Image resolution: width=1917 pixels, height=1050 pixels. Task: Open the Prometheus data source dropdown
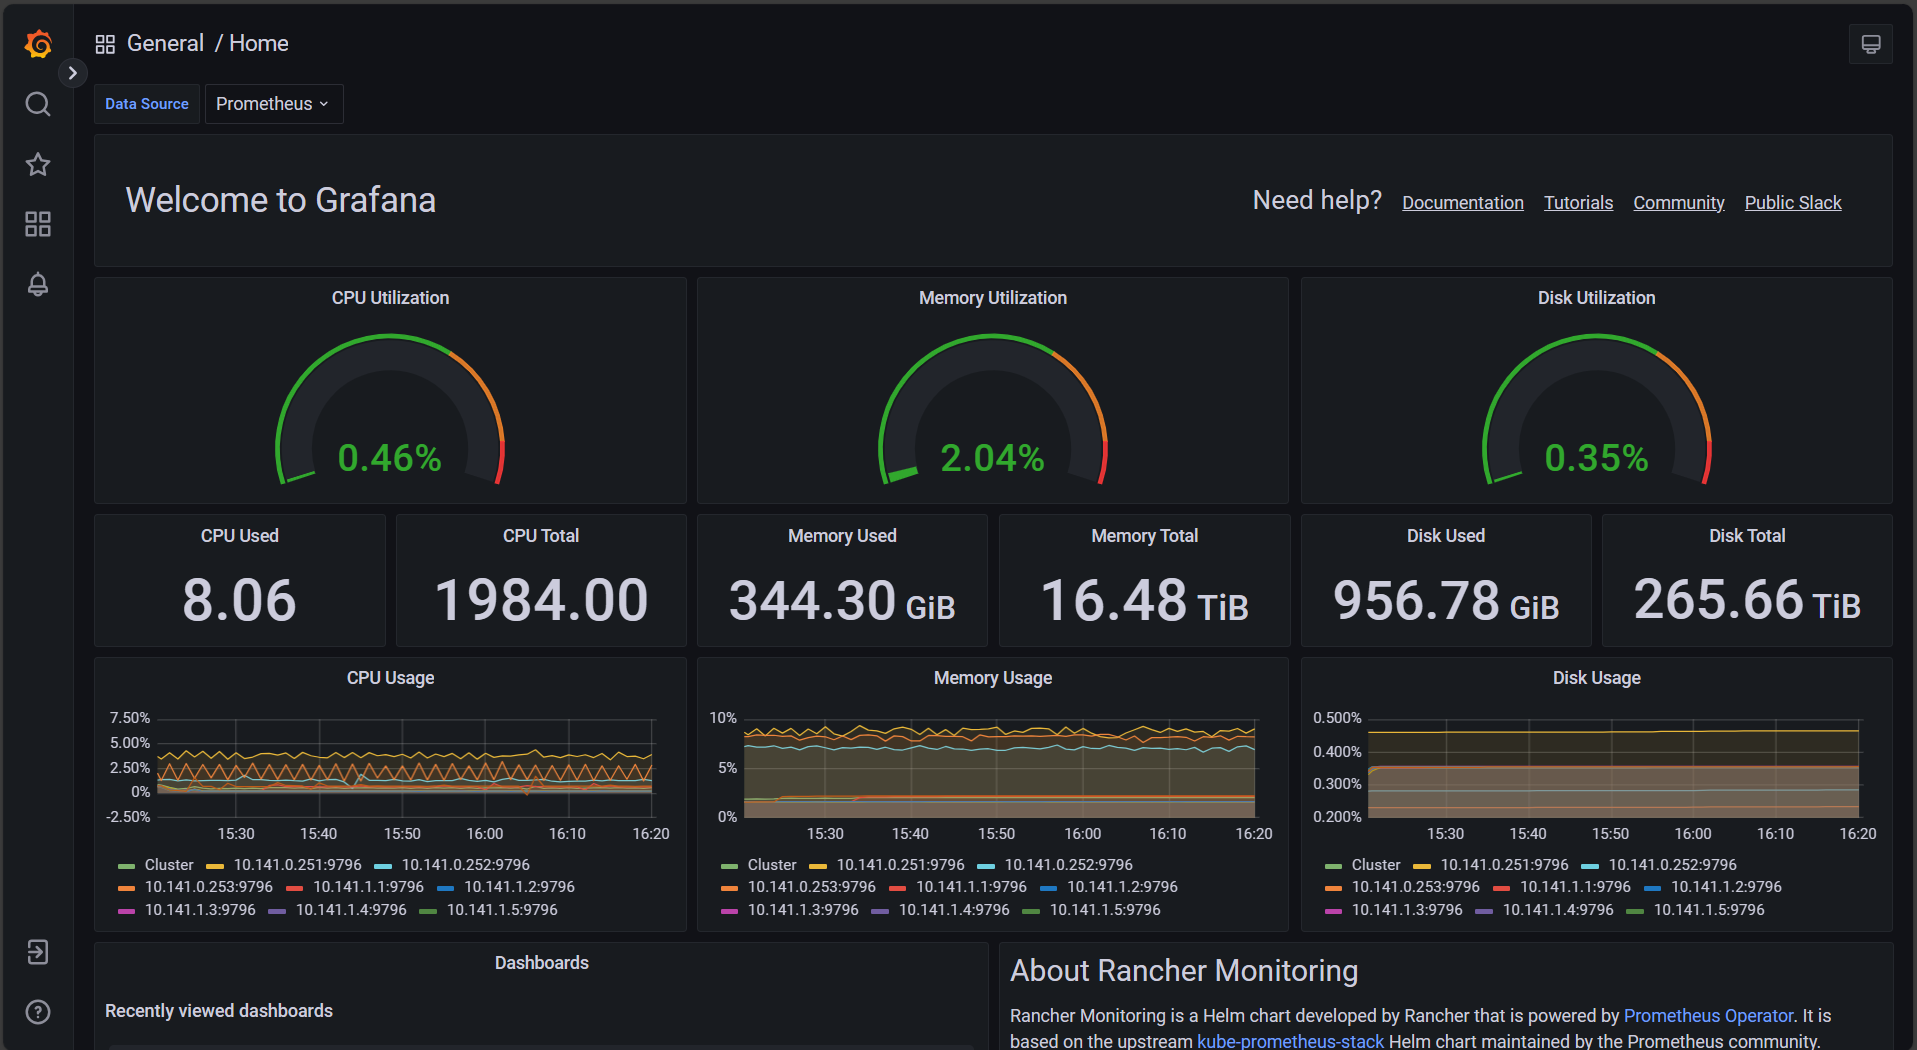[272, 103]
